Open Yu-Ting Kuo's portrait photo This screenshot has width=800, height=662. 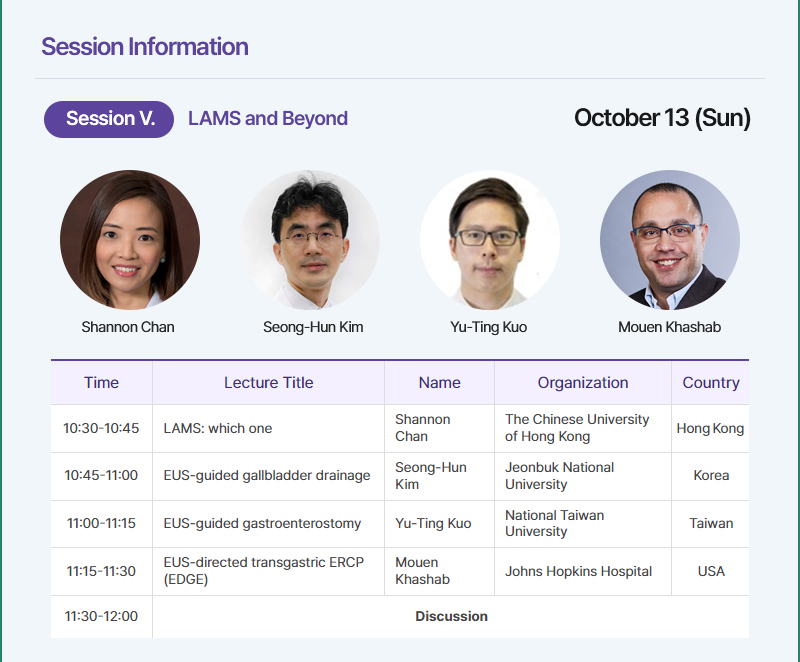(490, 240)
